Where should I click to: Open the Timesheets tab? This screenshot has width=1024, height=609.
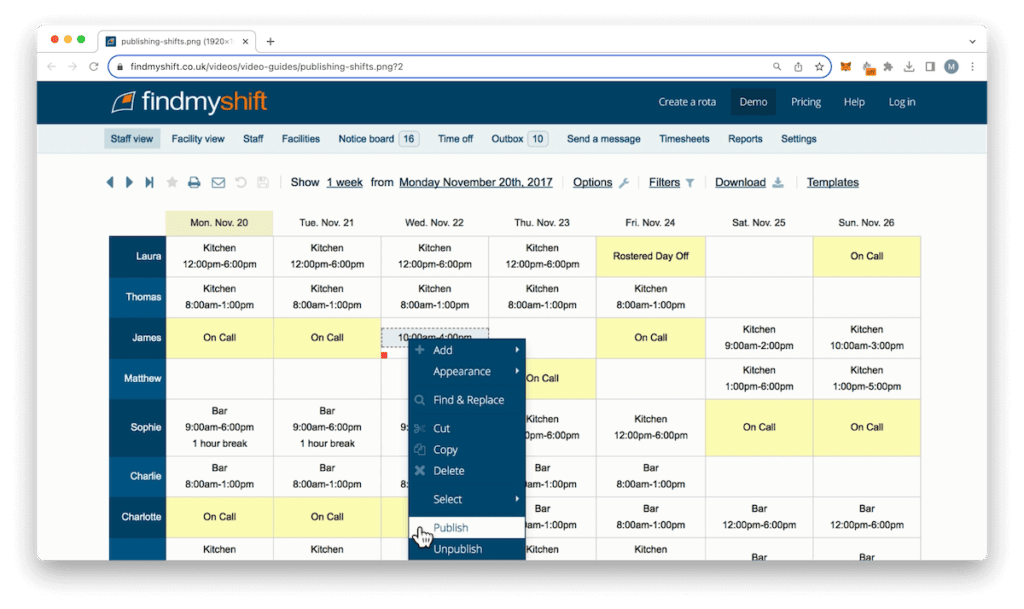click(684, 138)
